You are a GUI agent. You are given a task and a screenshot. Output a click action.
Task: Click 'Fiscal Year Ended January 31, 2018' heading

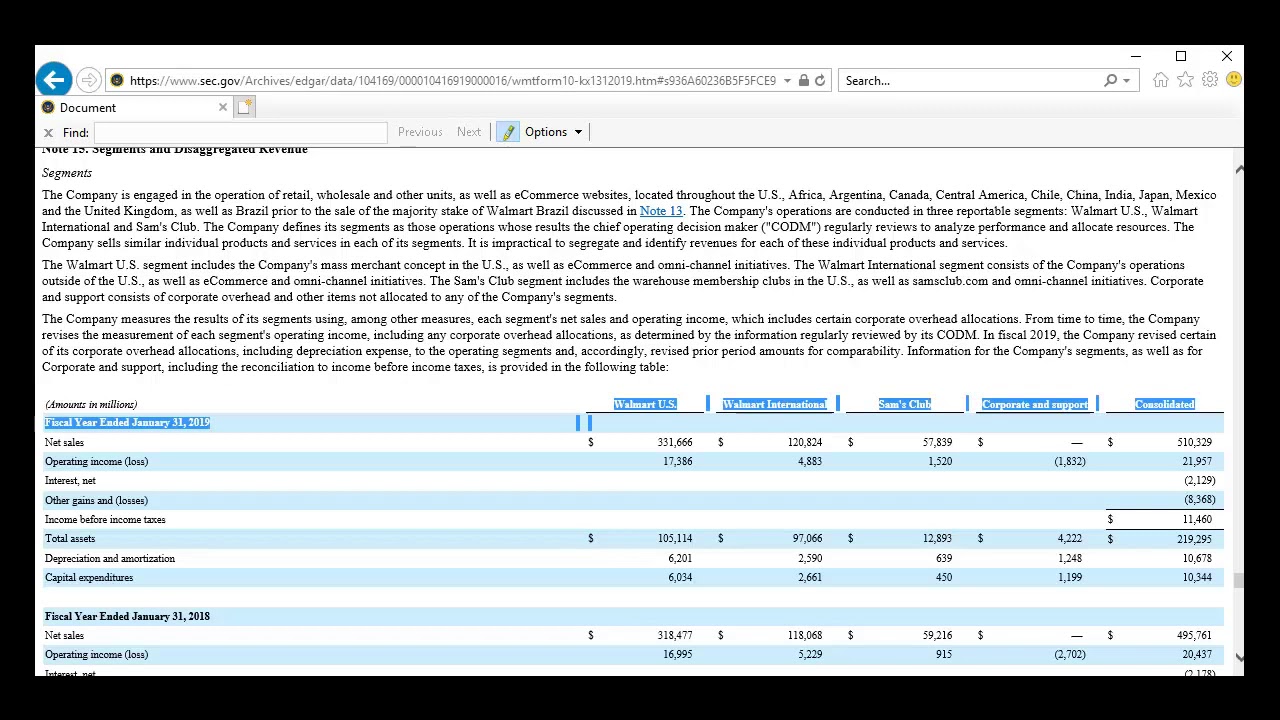tap(127, 616)
